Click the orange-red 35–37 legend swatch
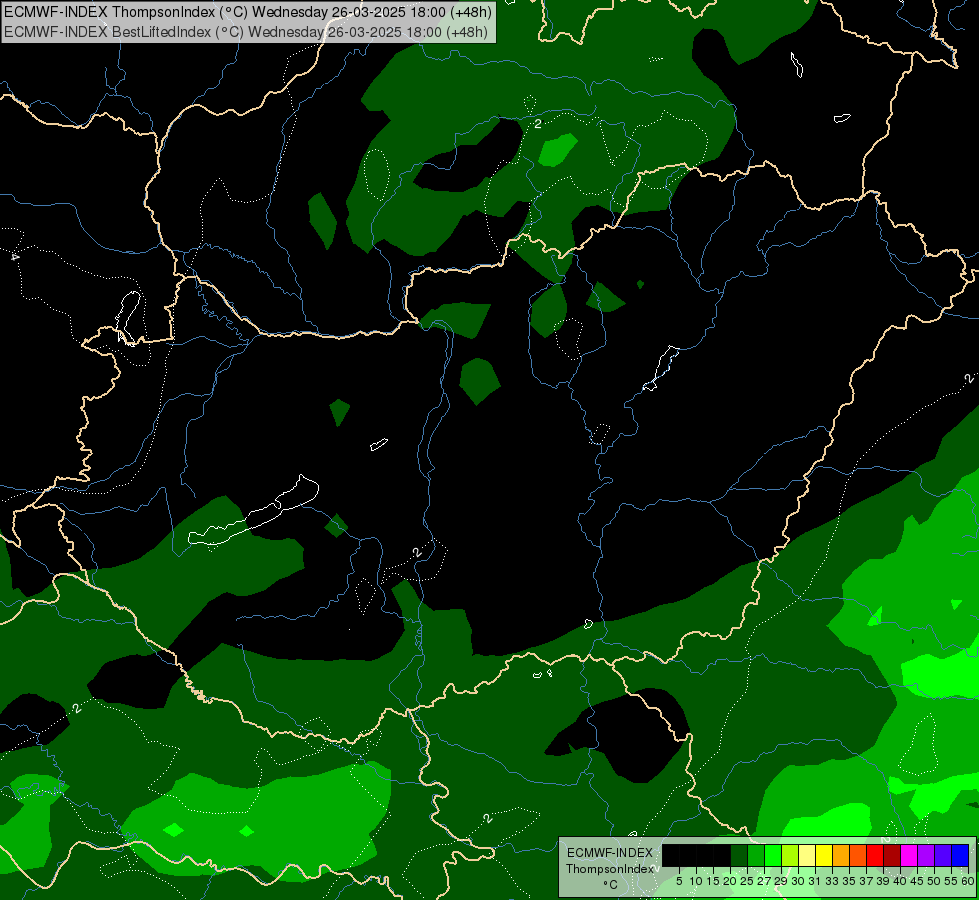 [858, 855]
